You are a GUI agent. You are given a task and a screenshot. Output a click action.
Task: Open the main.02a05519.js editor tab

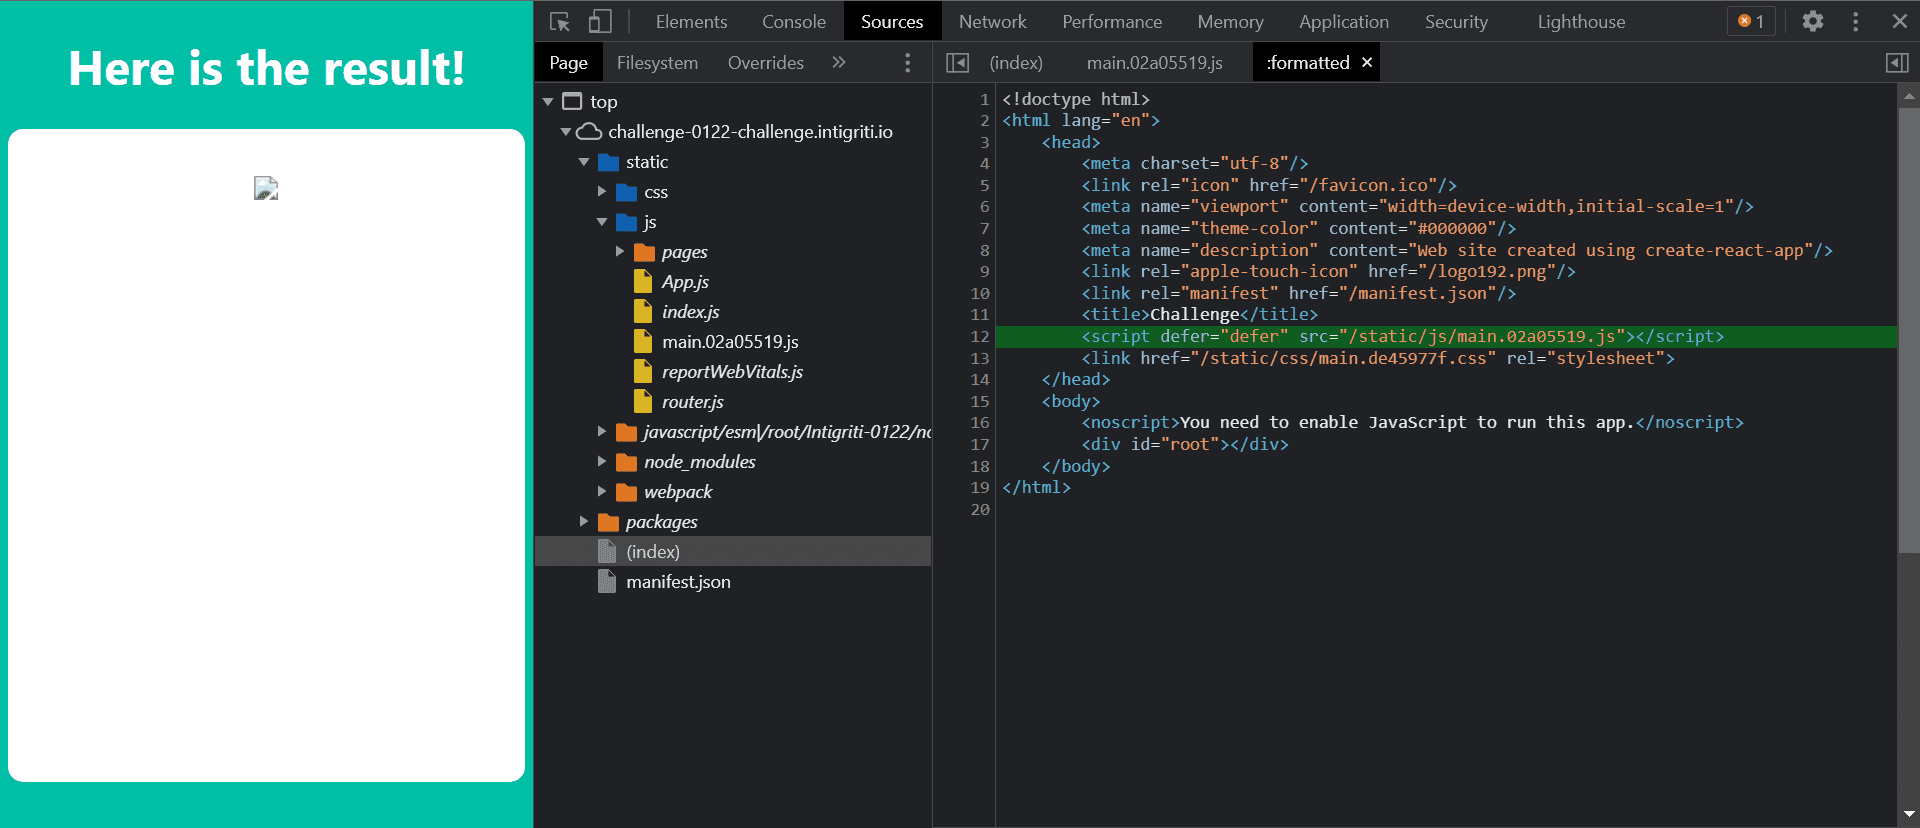tap(1154, 63)
